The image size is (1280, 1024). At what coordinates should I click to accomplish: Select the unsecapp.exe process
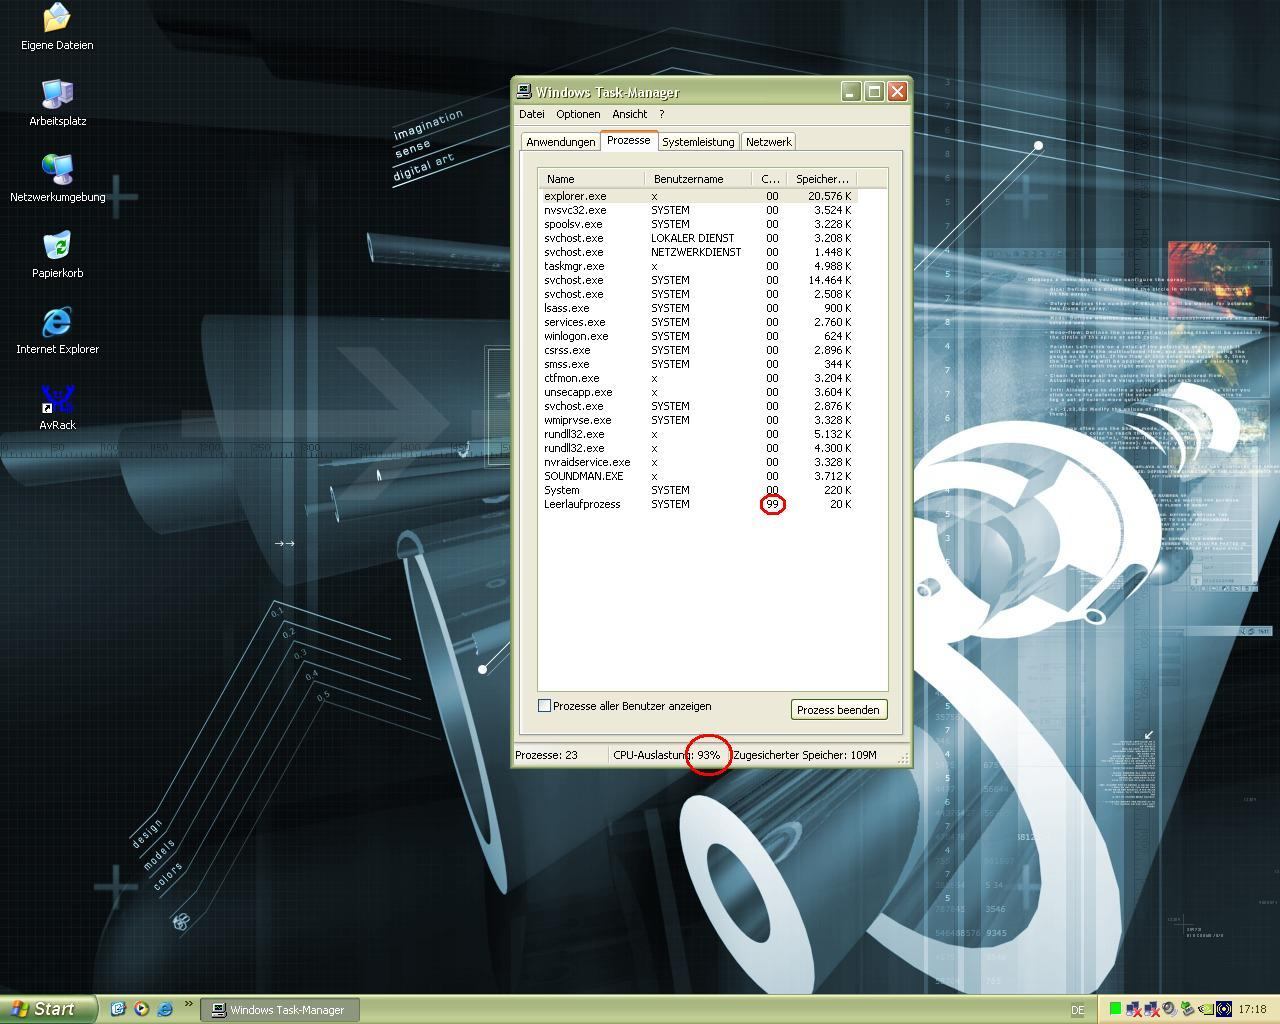click(x=698, y=392)
